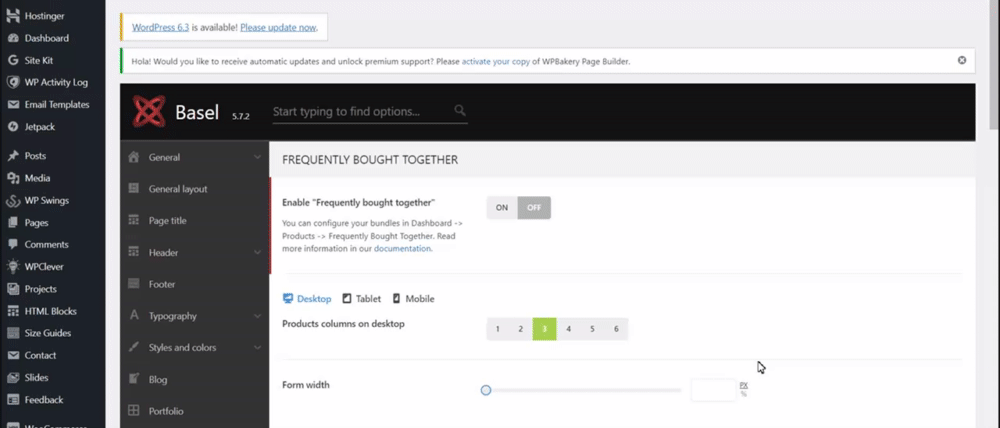The height and width of the screenshot is (428, 1000).
Task: Select 4 product columns on desktop
Action: (568, 329)
